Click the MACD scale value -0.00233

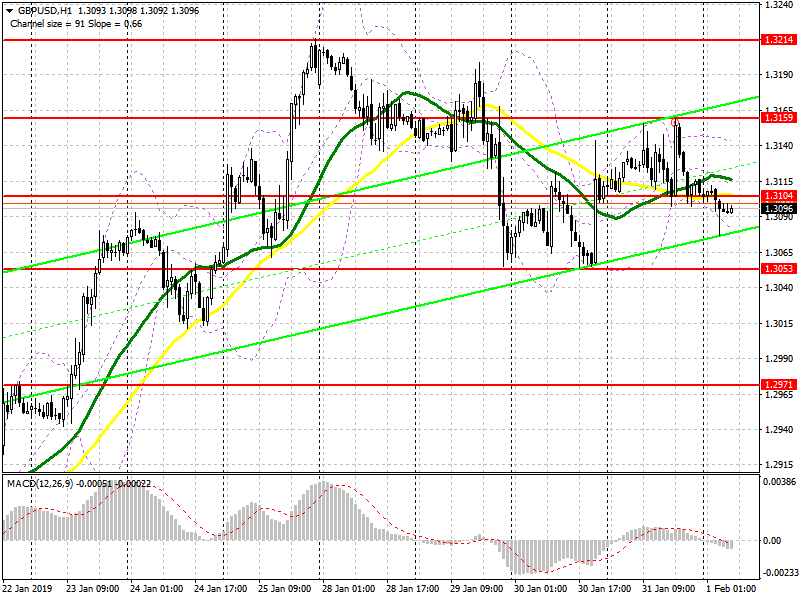(x=779, y=573)
